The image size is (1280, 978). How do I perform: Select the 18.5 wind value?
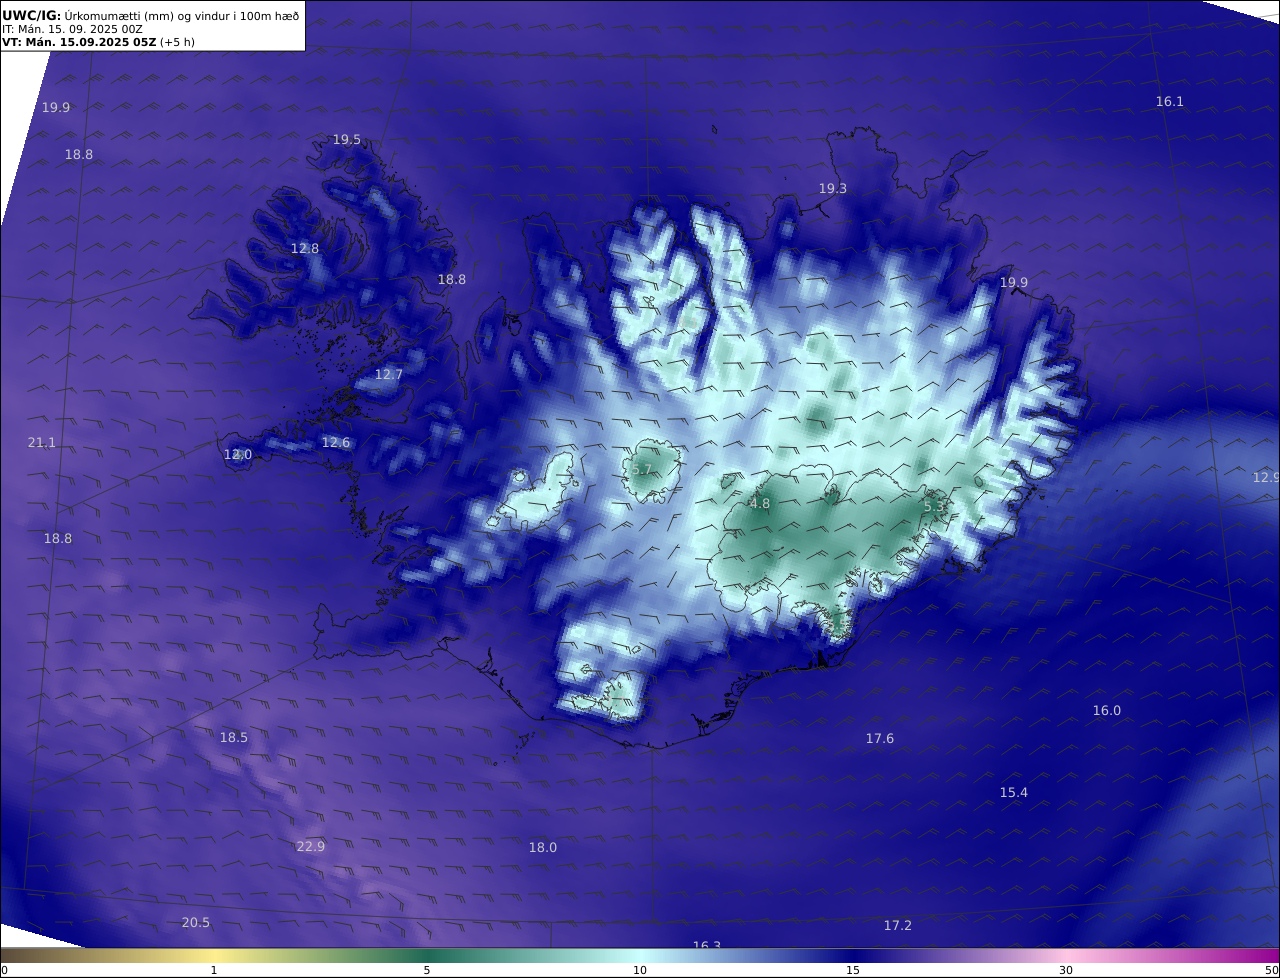click(x=233, y=737)
